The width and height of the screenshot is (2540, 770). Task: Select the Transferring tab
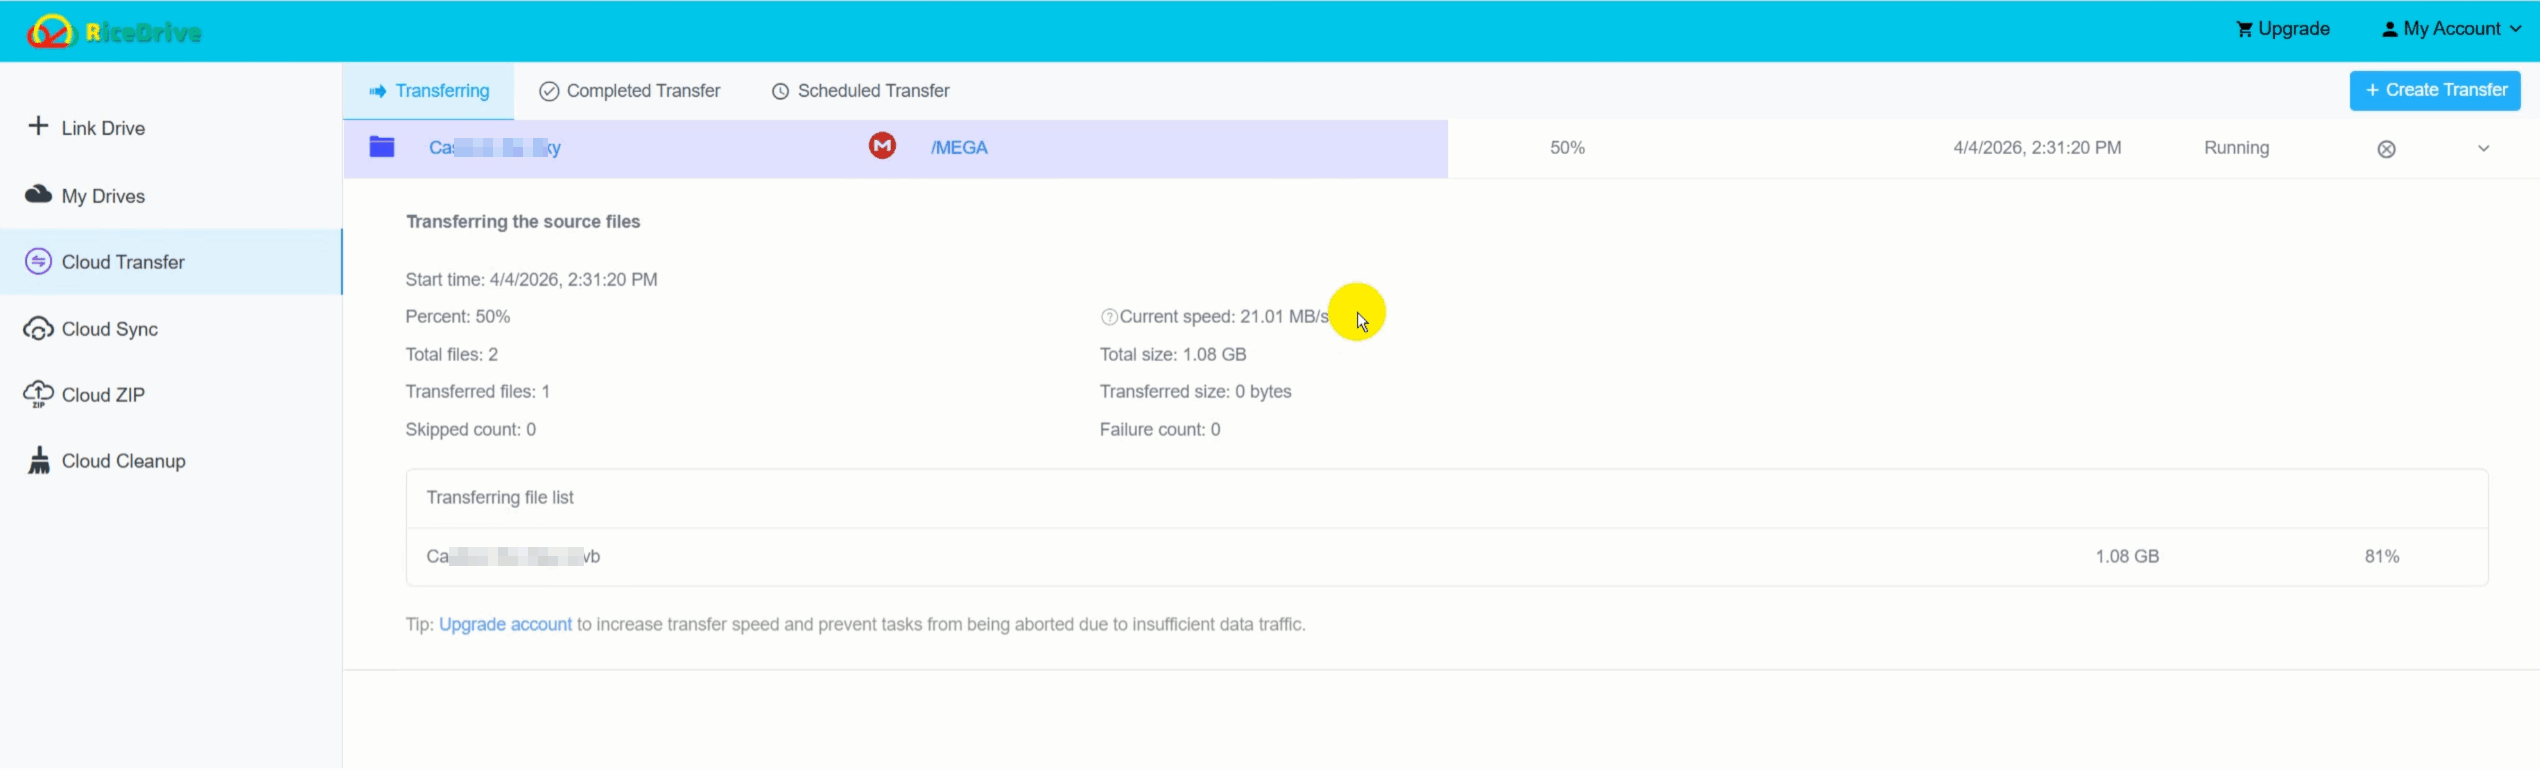[429, 91]
